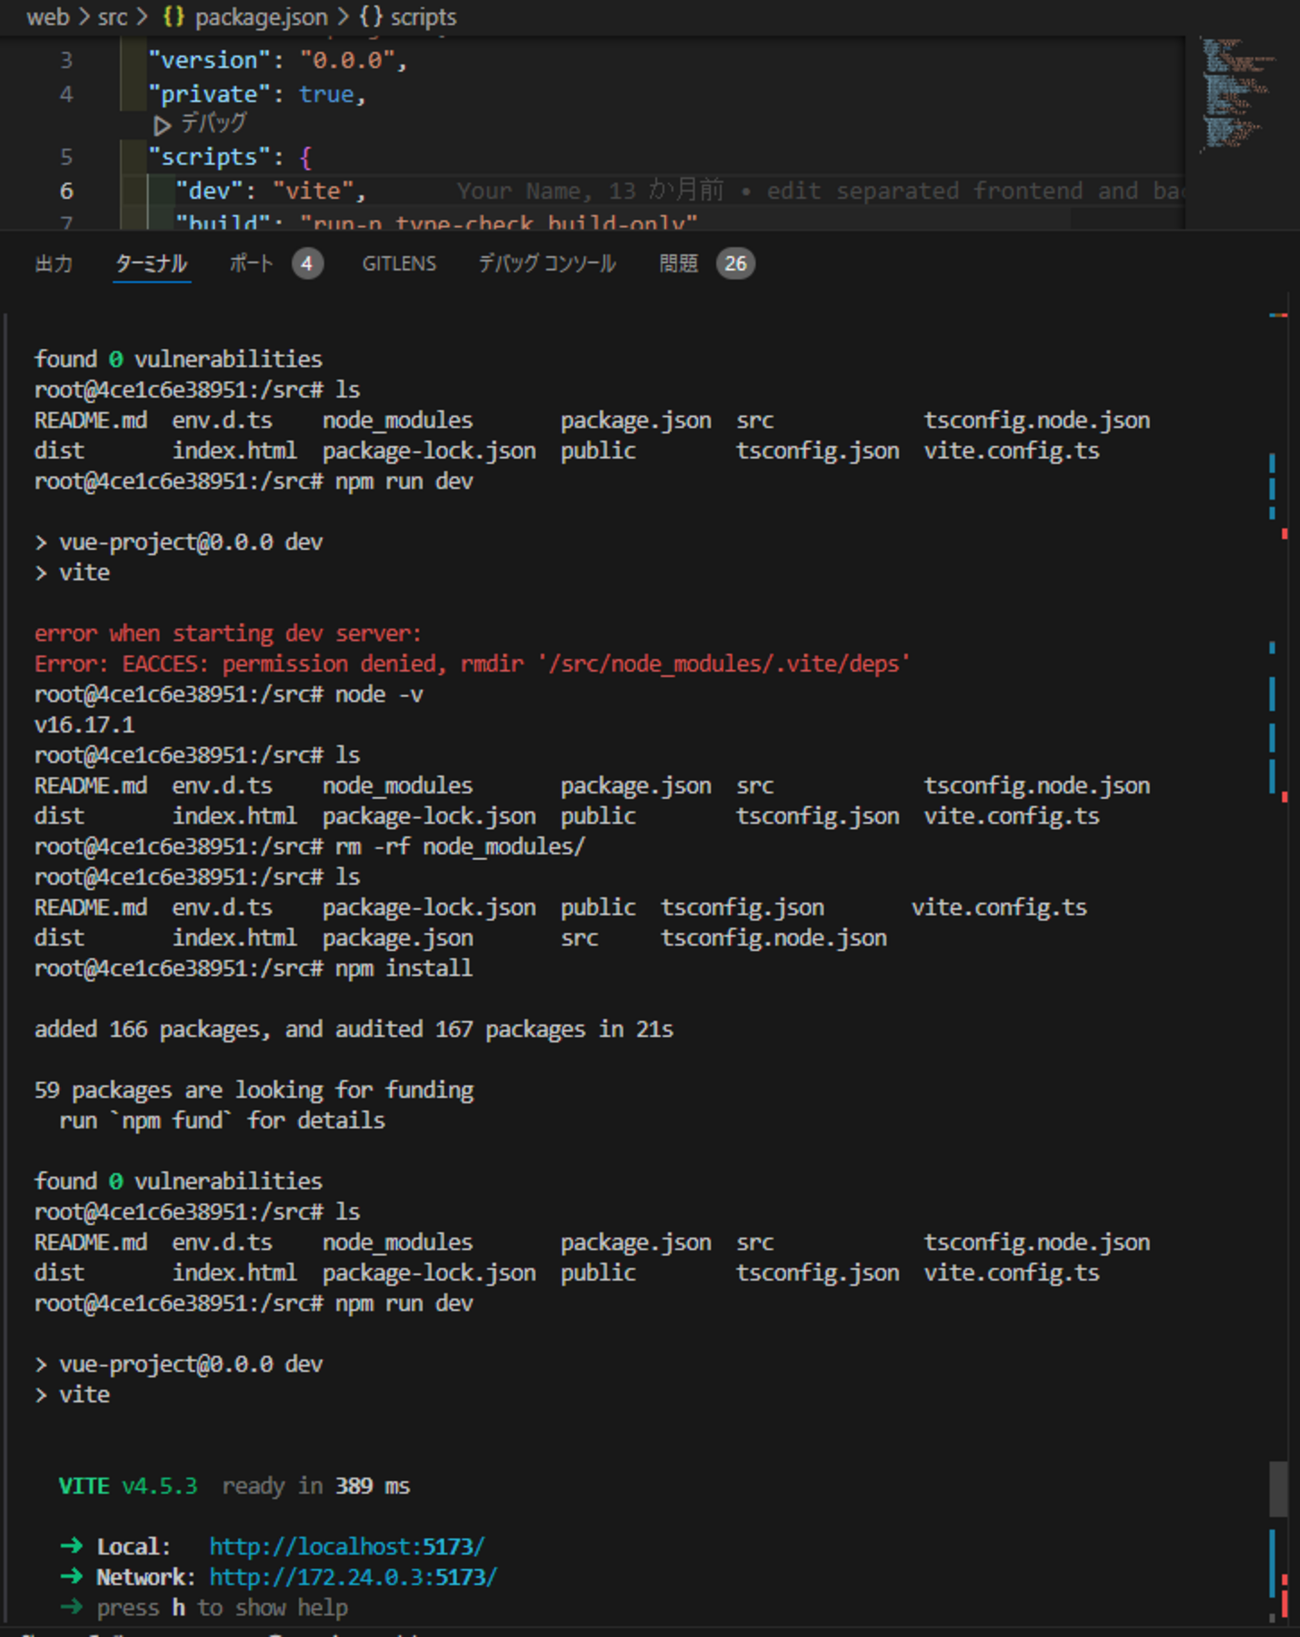Open the ポート panel tab
The width and height of the screenshot is (1300, 1637).
(x=251, y=264)
